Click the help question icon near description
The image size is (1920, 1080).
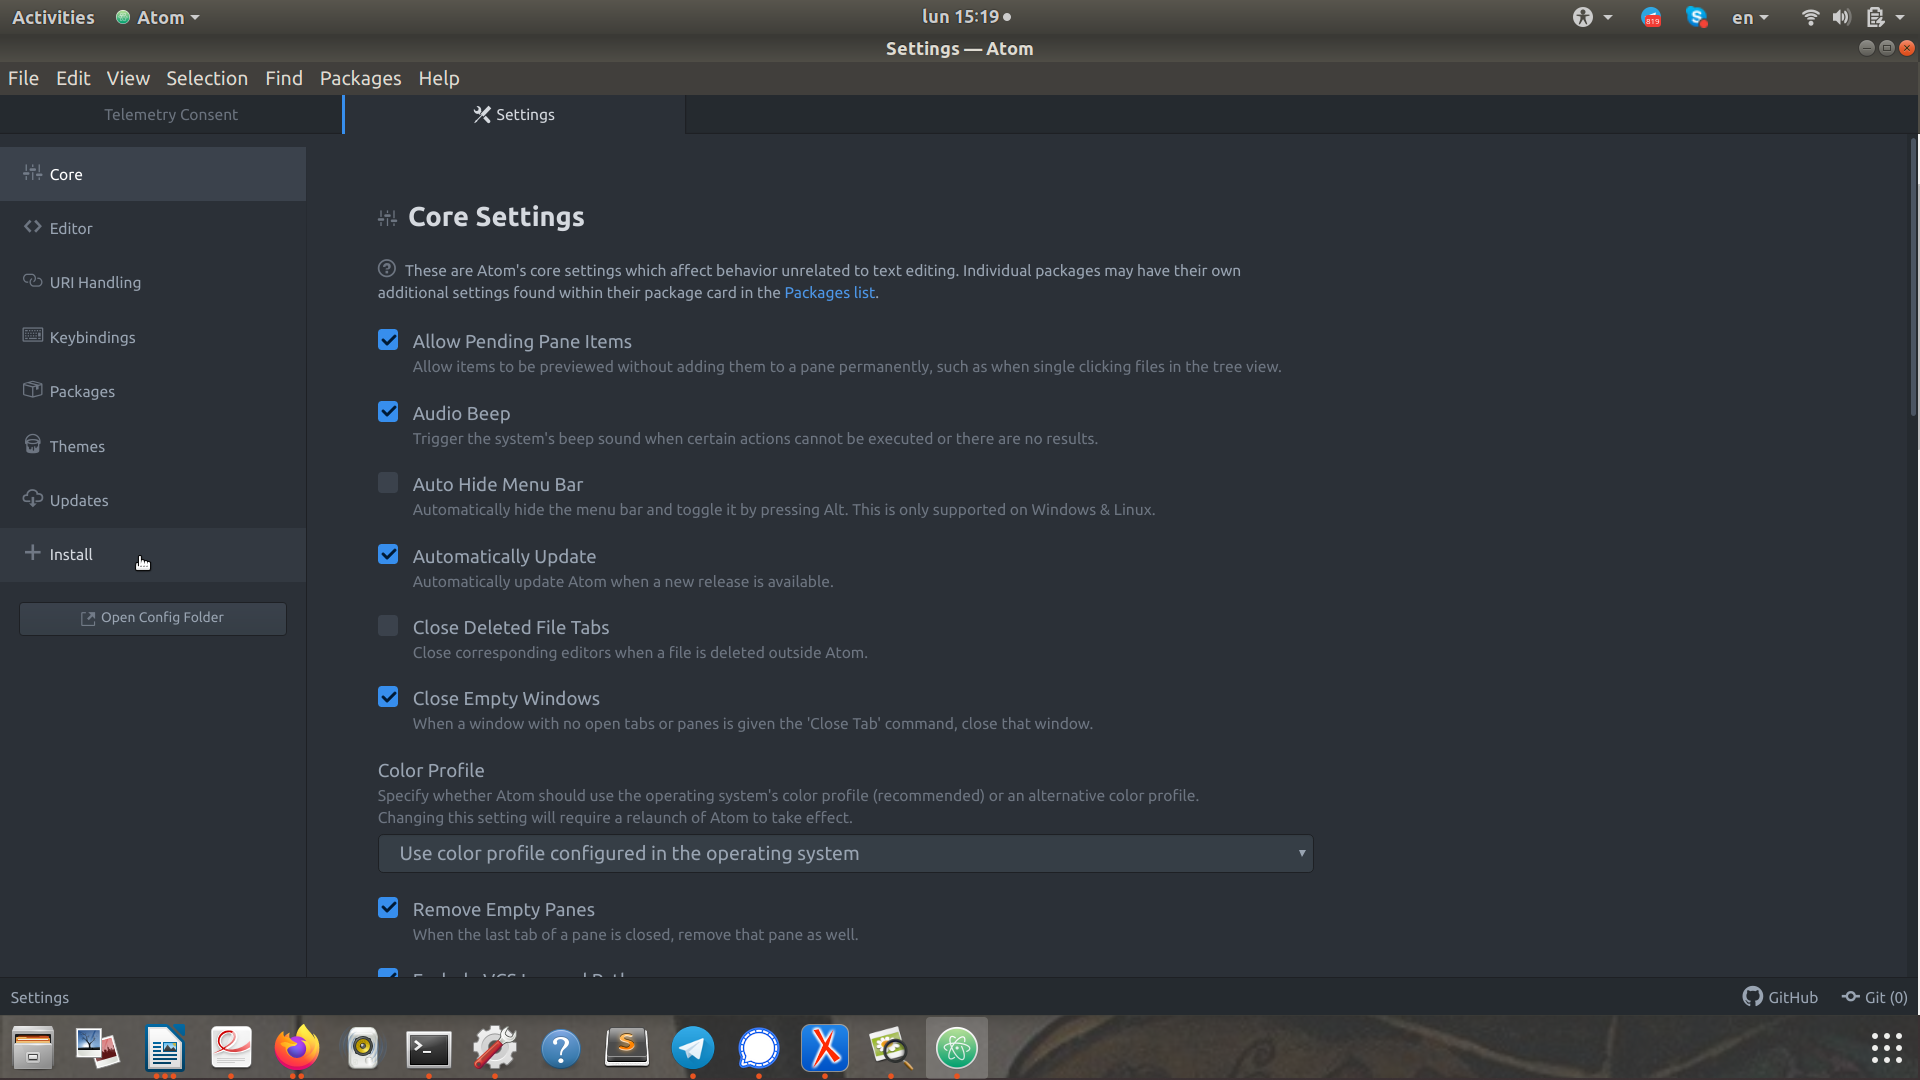coord(387,269)
